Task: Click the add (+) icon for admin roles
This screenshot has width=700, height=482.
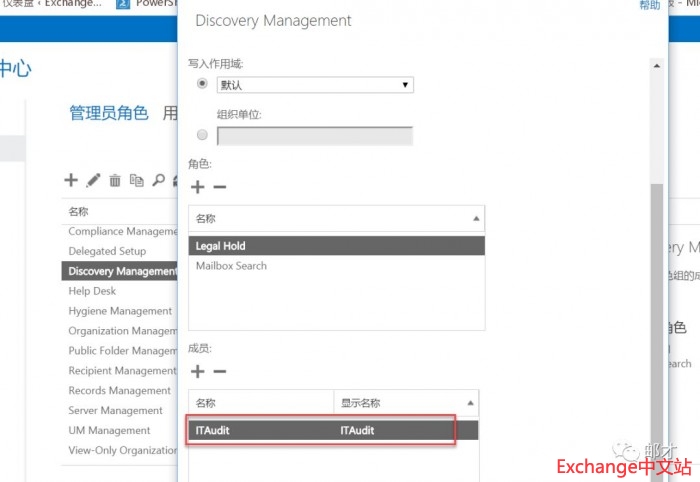Action: tap(71, 181)
